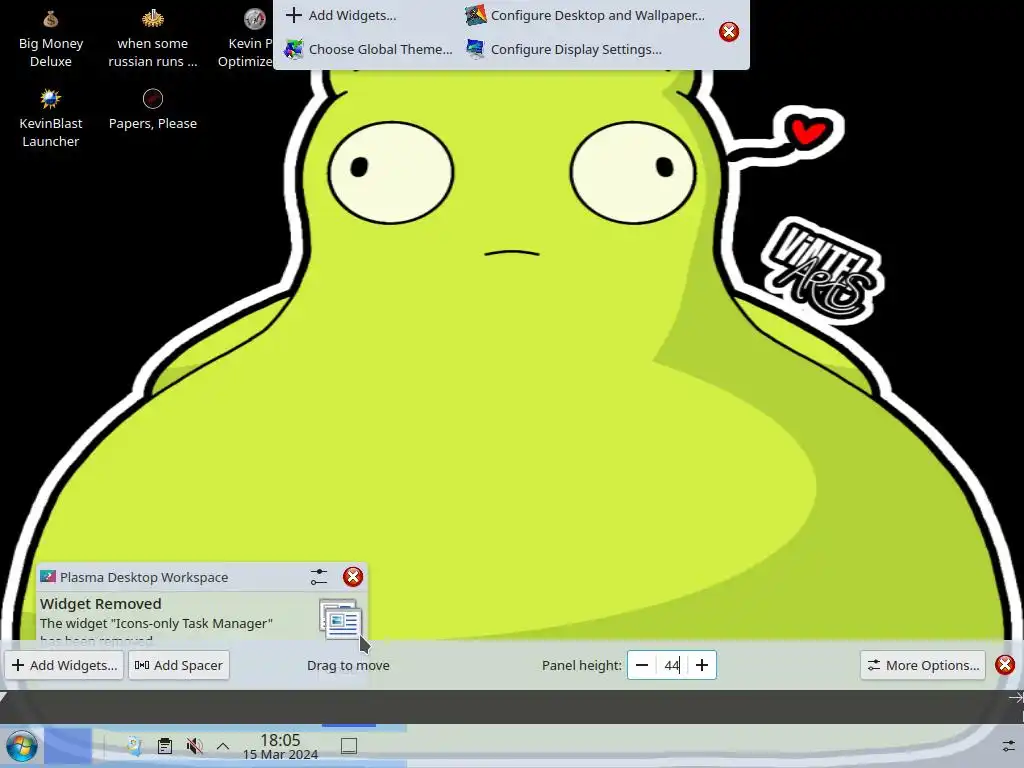Open the Big Money Deluxe desktop icon
Screen dimensions: 1024x768
[51, 38]
